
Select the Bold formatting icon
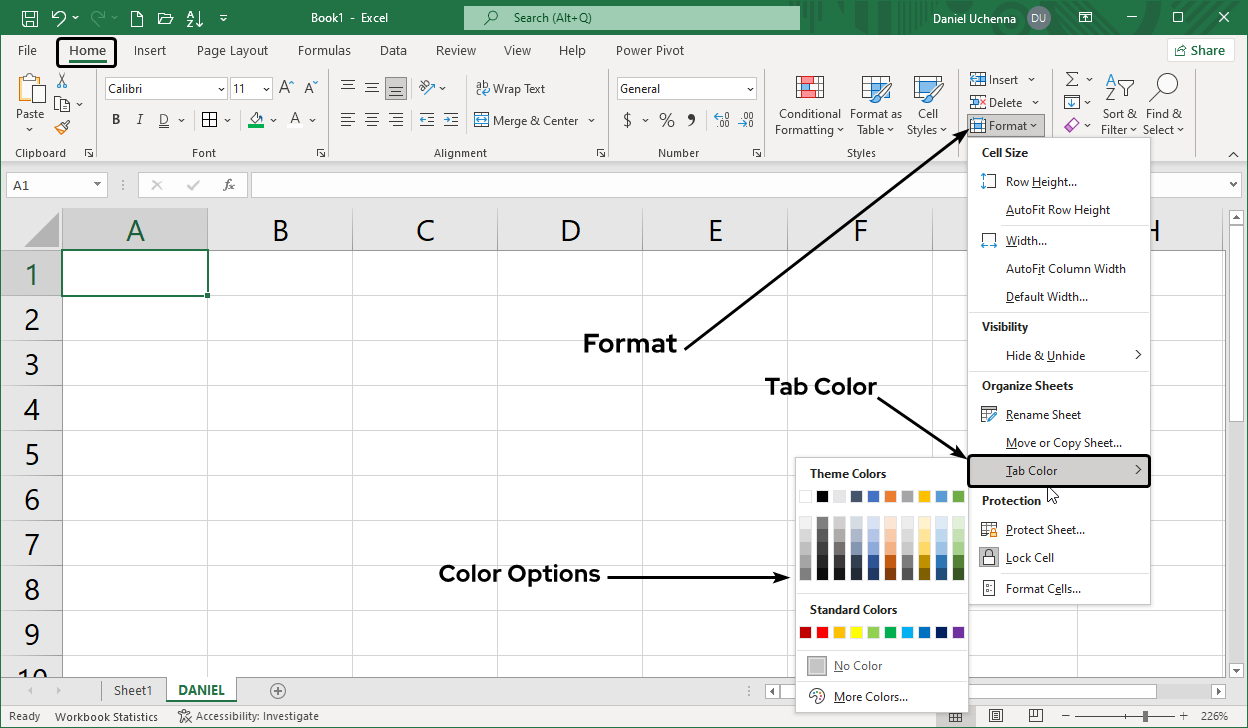(115, 119)
